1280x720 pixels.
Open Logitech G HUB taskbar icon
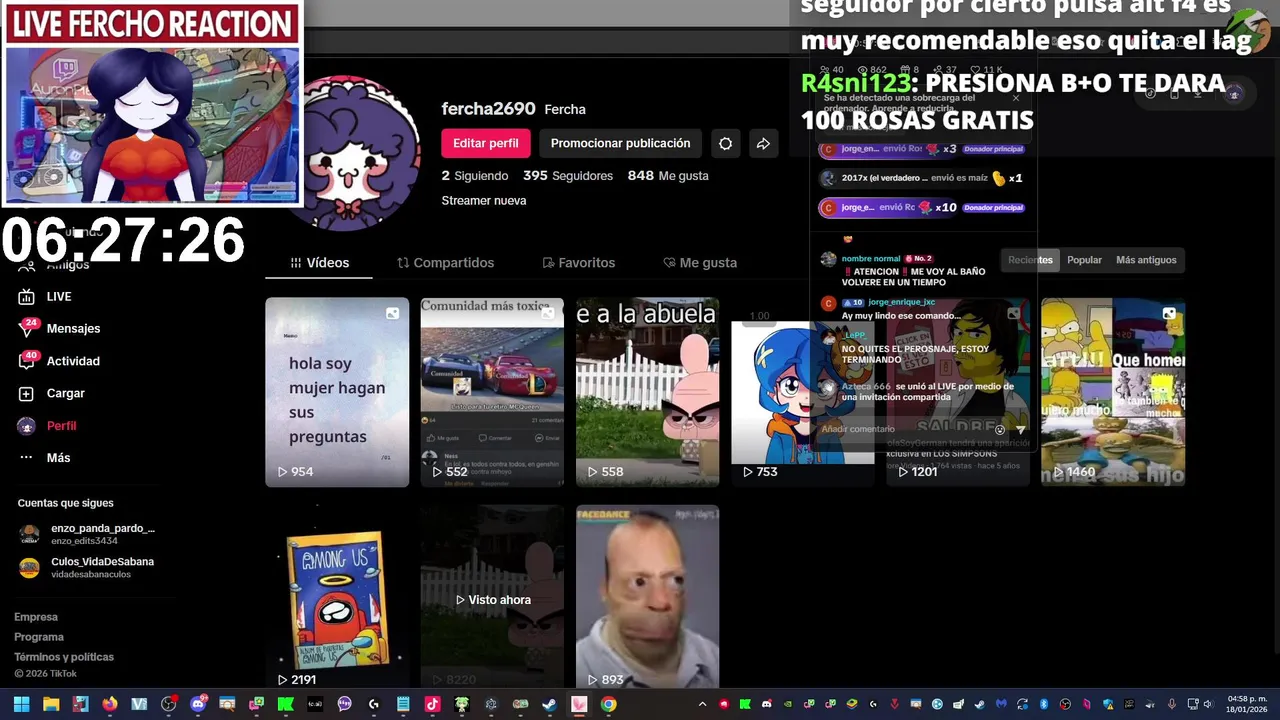tap(373, 704)
